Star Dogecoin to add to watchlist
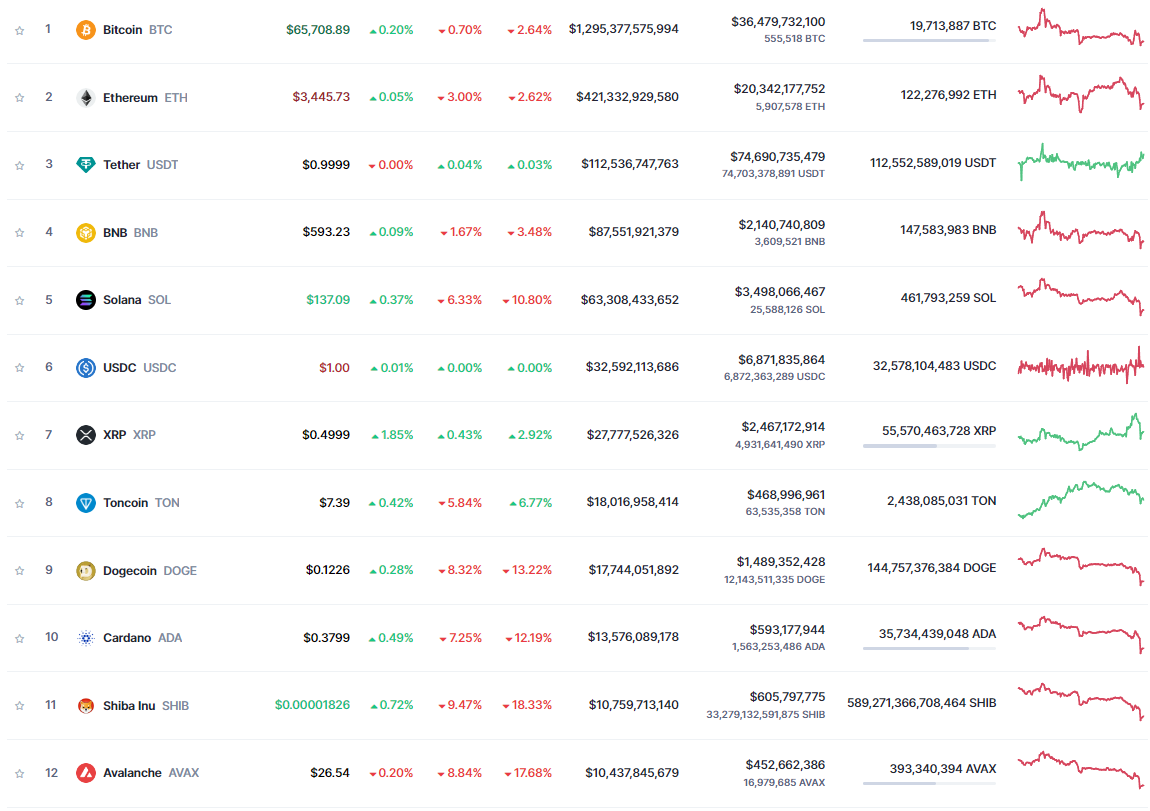The image size is (1150, 811). point(20,570)
